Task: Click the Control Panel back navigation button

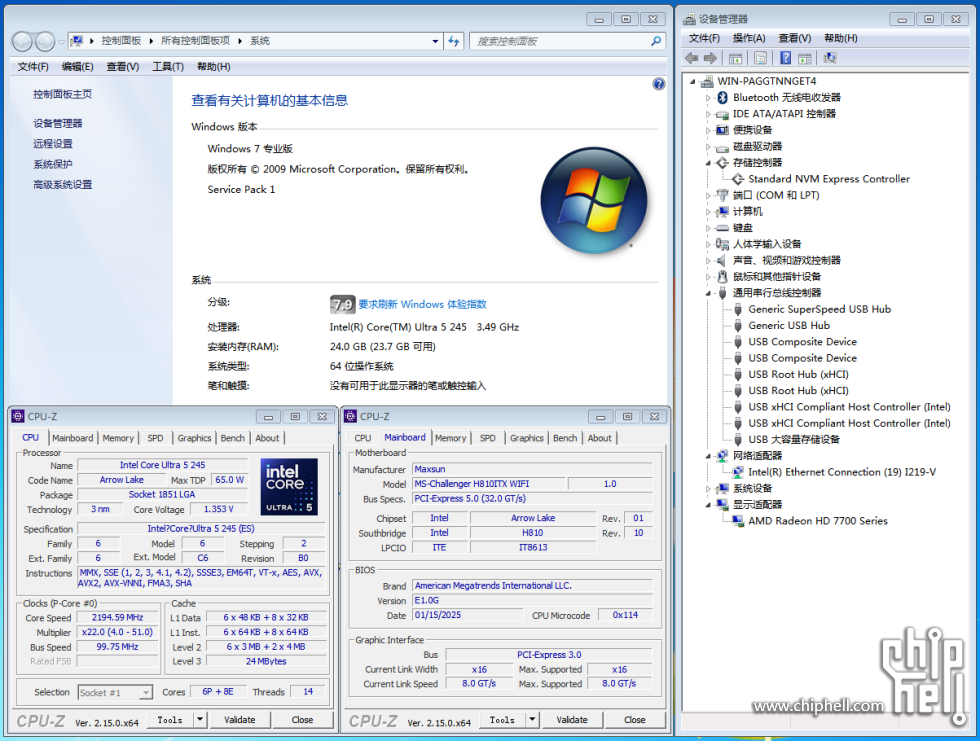Action: [22, 42]
